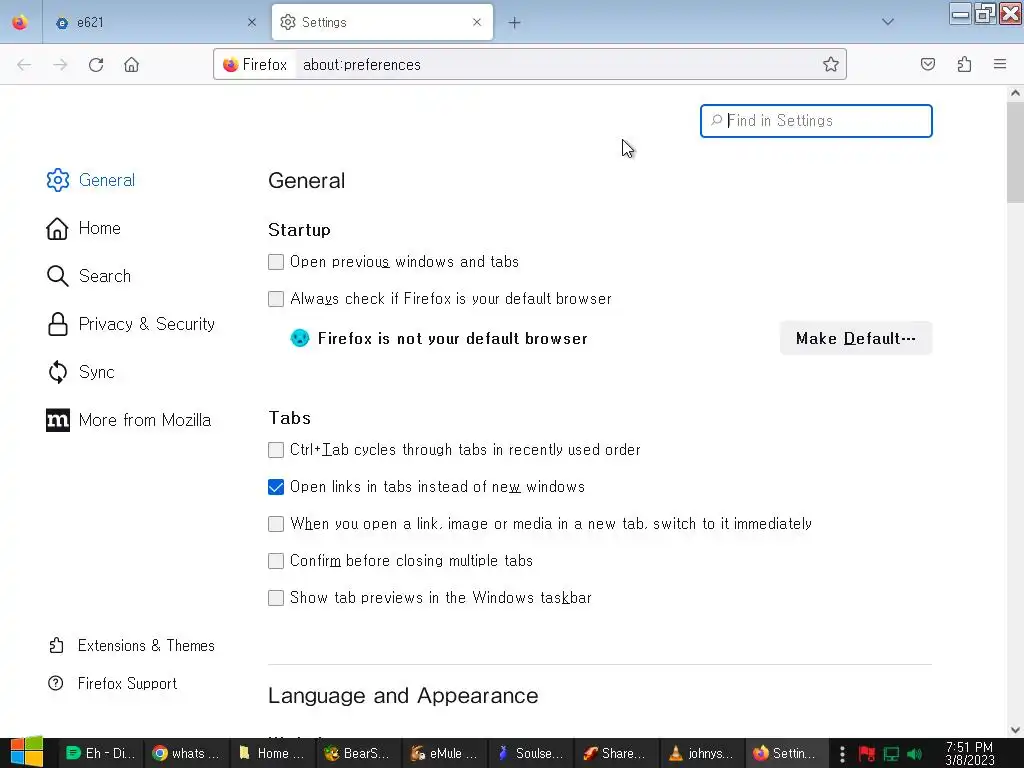Click the scrollbar down arrow
1024x768 pixels.
[1015, 729]
